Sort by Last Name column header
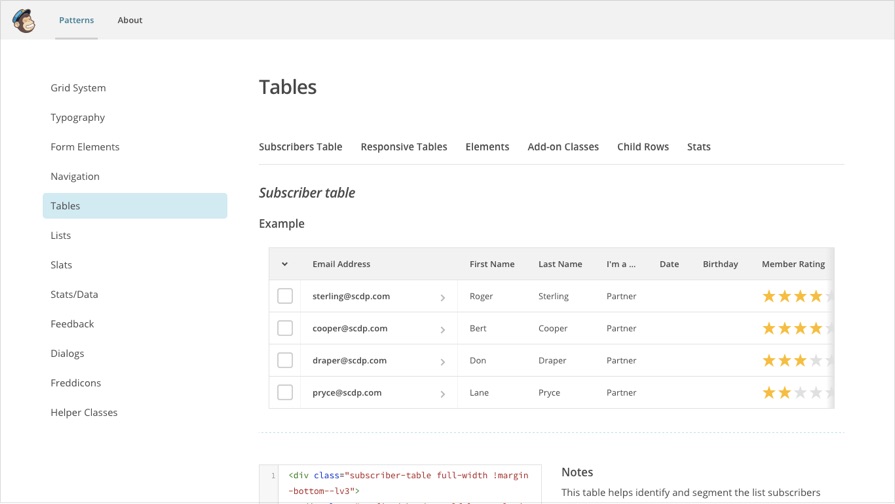Viewport: 895px width, 504px height. (560, 264)
